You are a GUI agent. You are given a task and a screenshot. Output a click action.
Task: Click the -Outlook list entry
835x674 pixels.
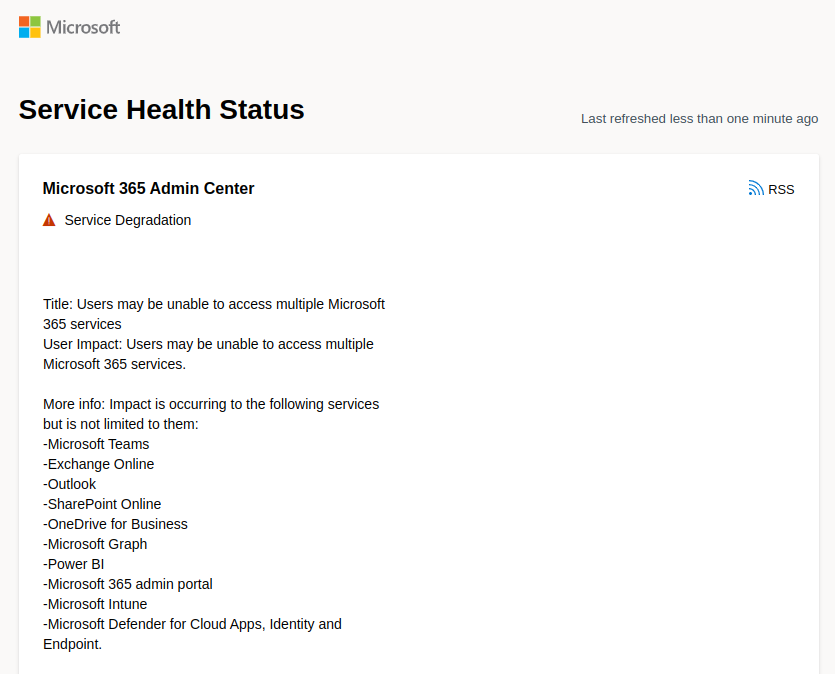[x=70, y=484]
